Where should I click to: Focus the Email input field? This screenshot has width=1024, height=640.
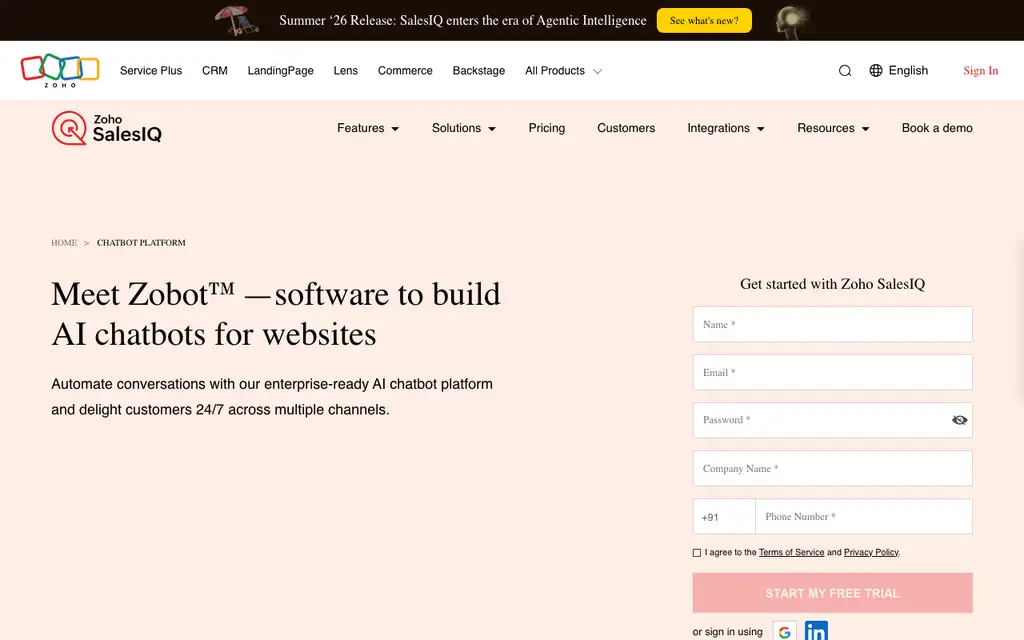tap(833, 372)
